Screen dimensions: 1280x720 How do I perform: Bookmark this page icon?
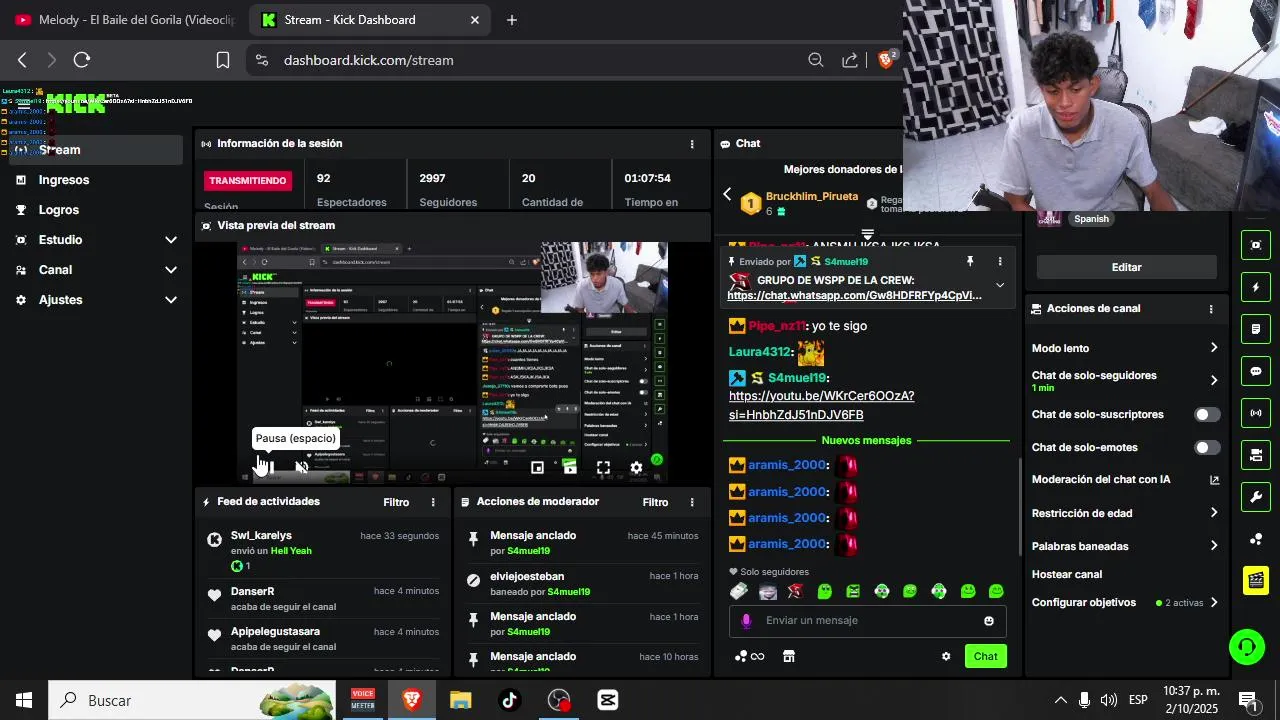(223, 60)
